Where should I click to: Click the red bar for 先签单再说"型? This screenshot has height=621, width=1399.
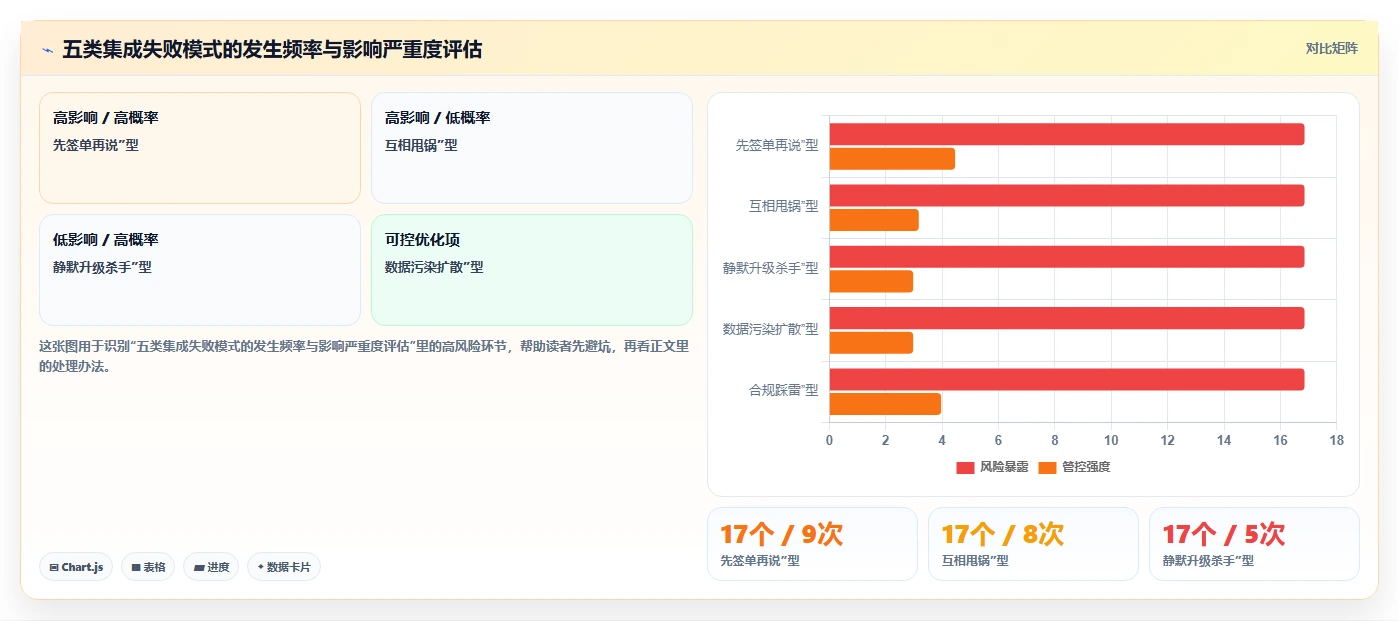[x=1066, y=134]
